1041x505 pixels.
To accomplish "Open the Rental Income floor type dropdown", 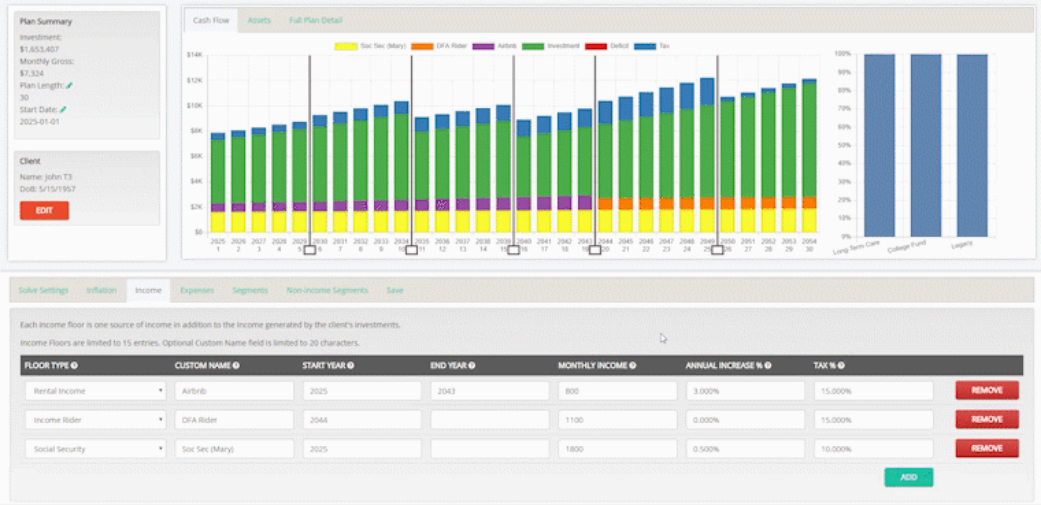I will (93, 391).
